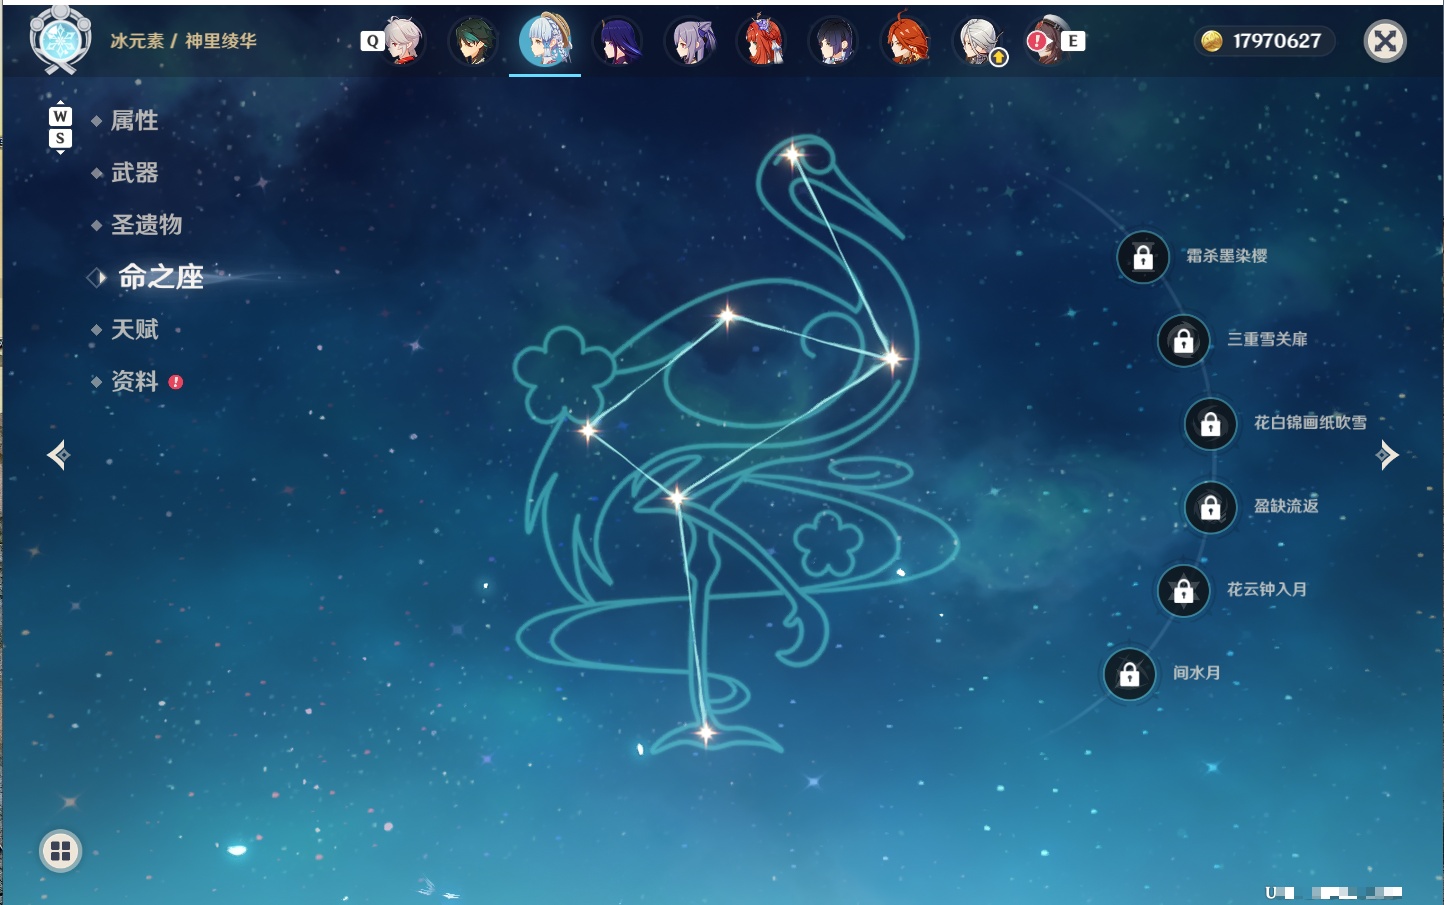The width and height of the screenshot is (1444, 905).
Task: Go to previous character with left arrow
Action: click(x=58, y=456)
